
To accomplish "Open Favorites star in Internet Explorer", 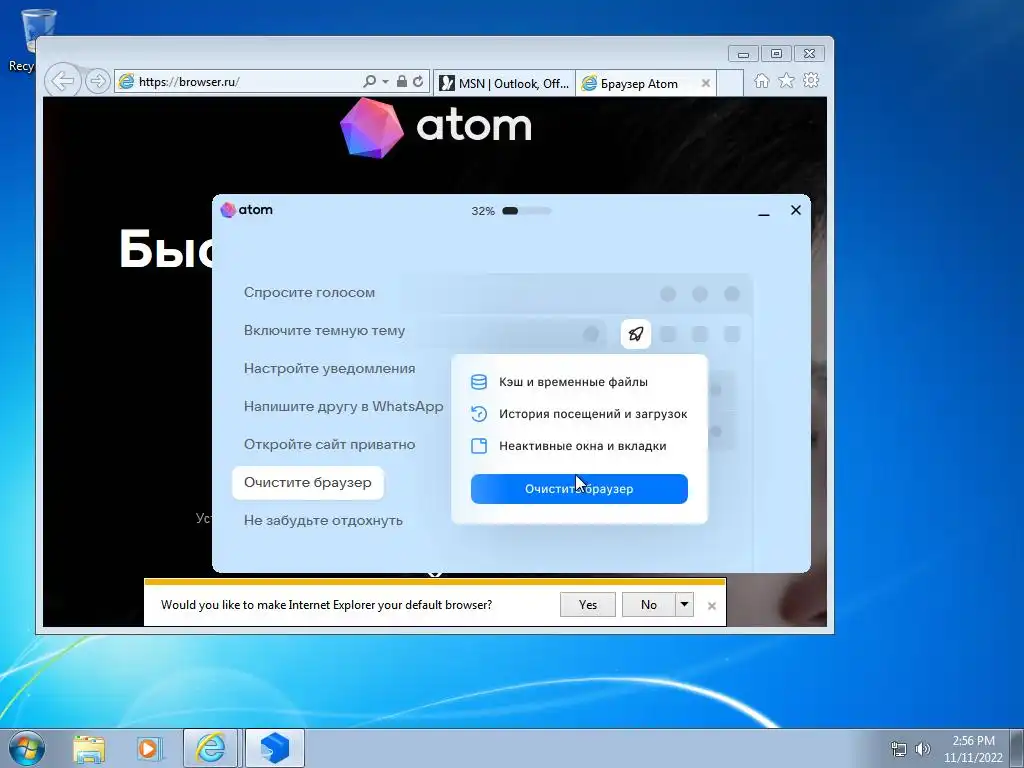I will pos(786,81).
